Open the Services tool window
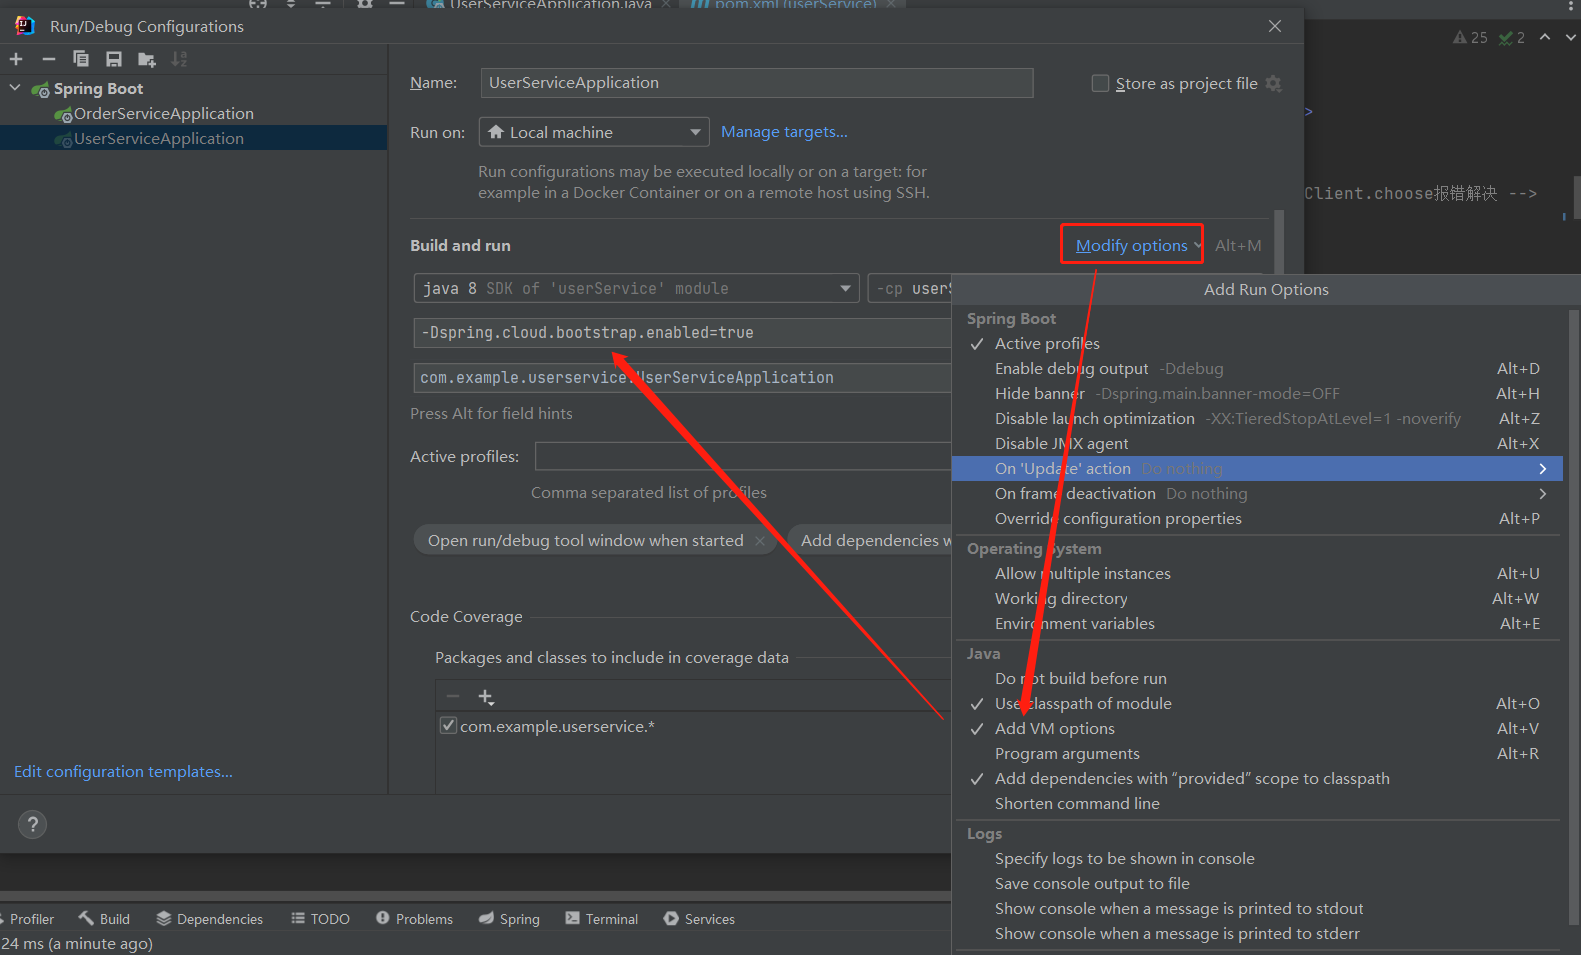Screen dimensions: 1581x955 (x=699, y=919)
